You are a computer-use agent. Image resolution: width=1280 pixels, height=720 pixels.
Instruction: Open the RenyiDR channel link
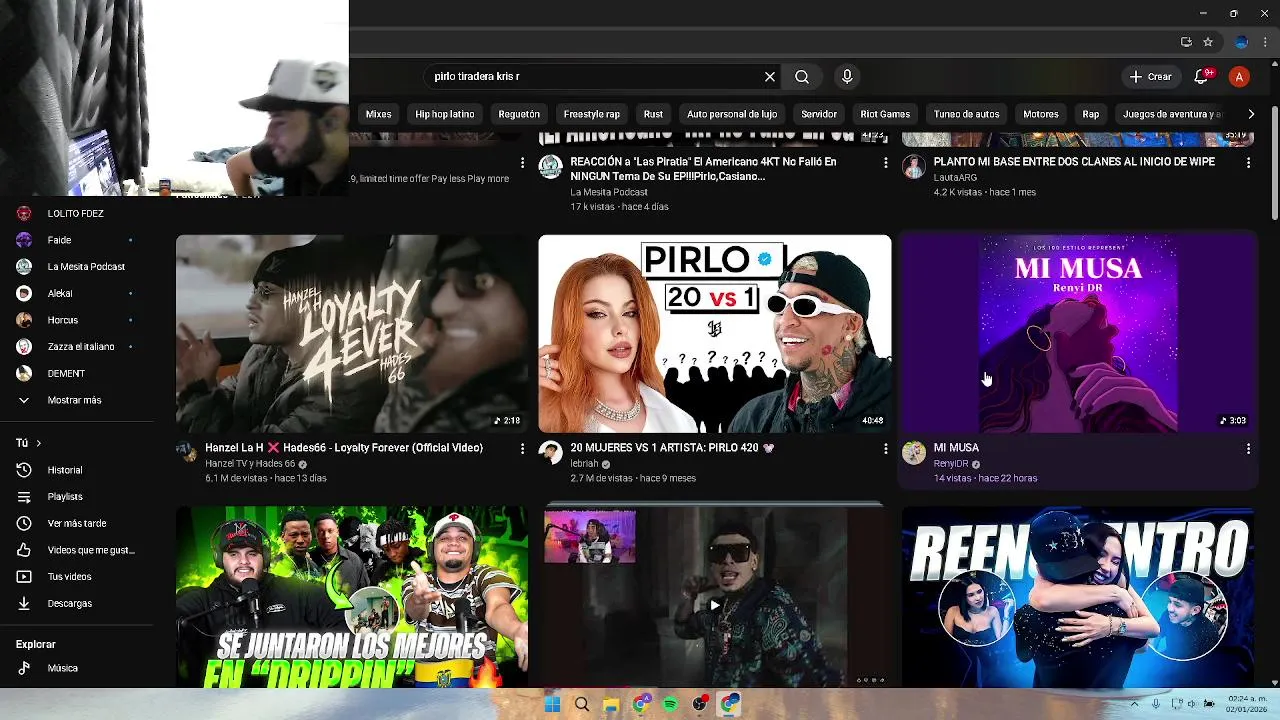pyautogui.click(x=951, y=464)
